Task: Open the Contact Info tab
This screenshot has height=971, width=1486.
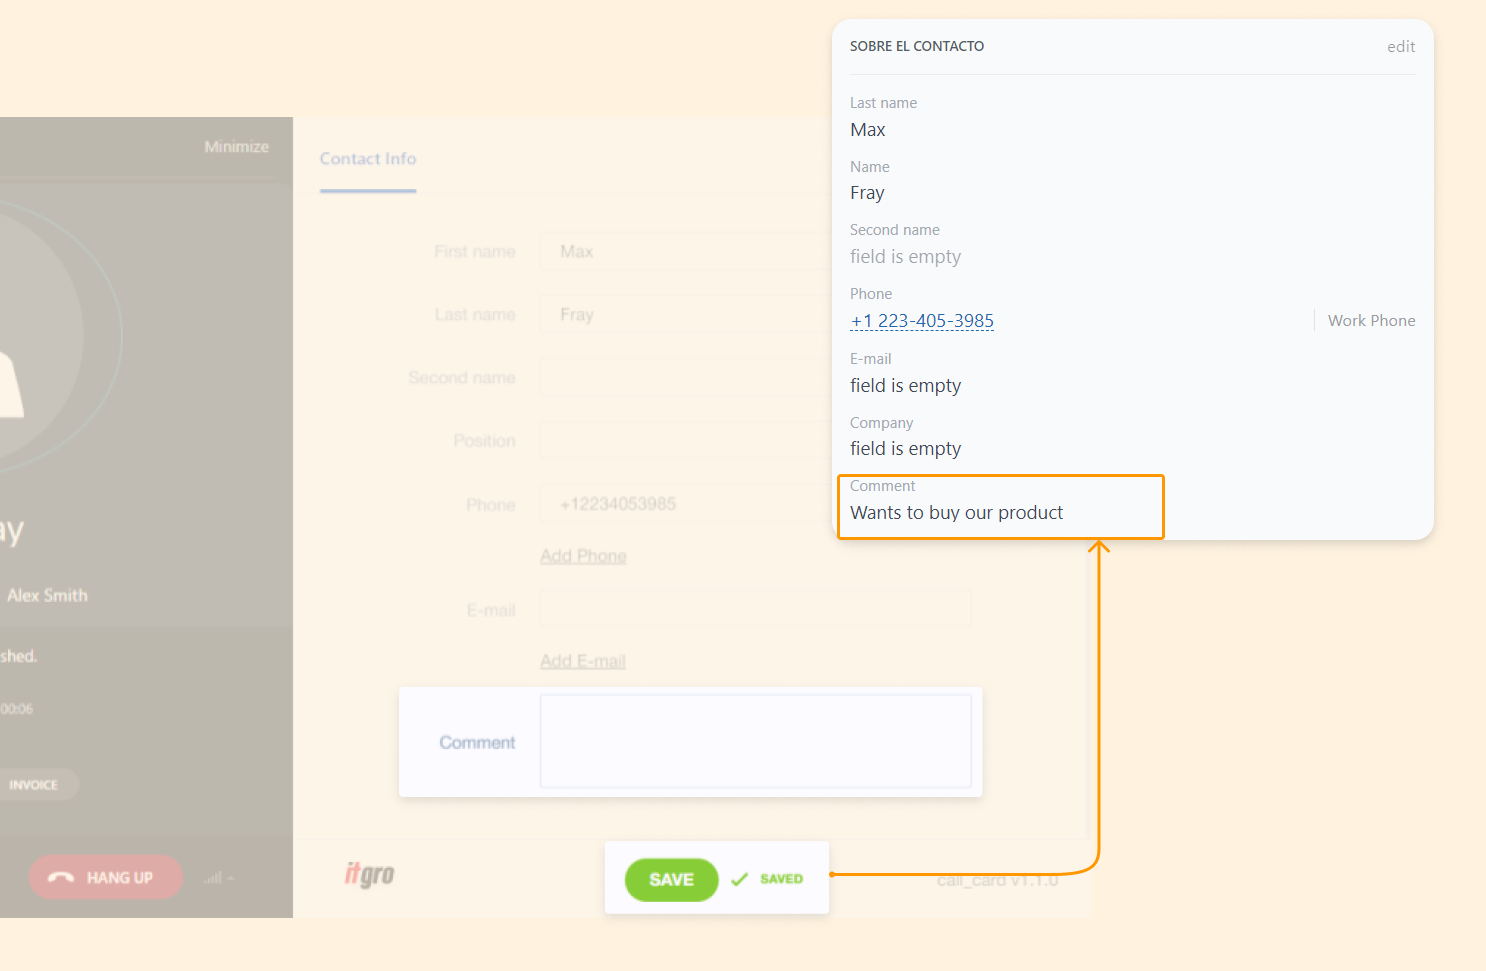Action: coord(368,159)
